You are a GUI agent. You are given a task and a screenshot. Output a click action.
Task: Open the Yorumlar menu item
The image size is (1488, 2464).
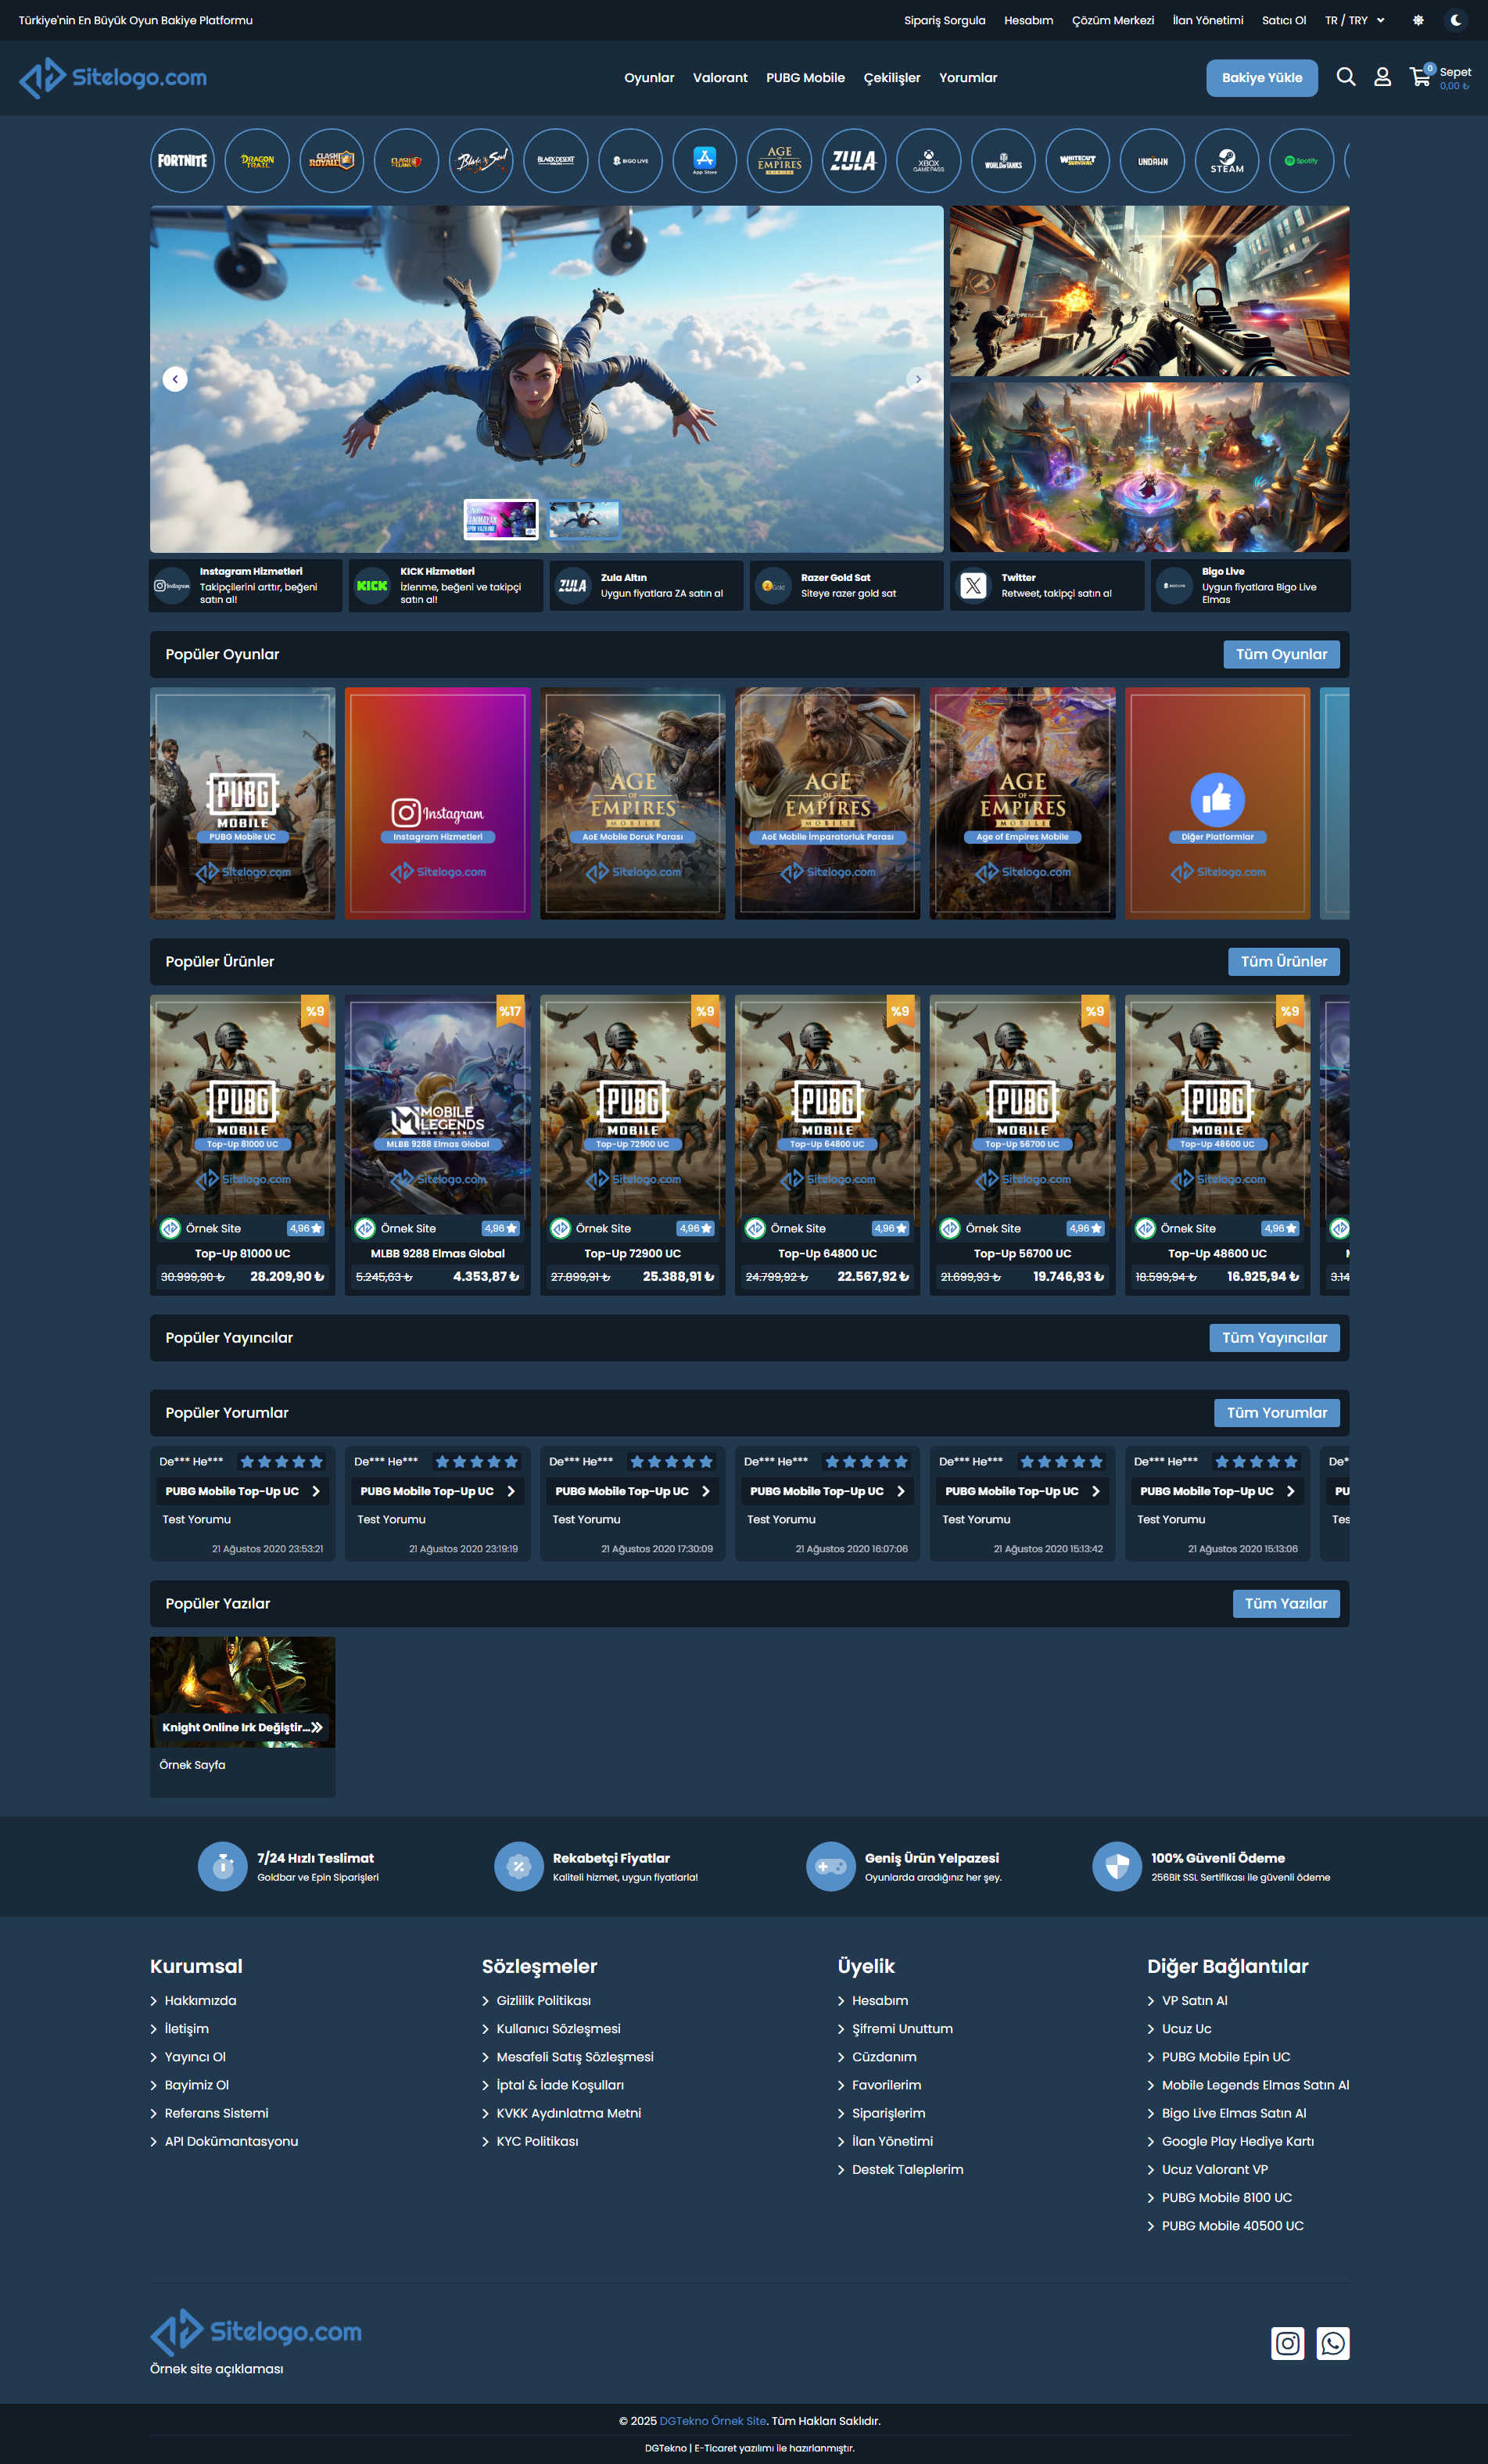click(968, 78)
